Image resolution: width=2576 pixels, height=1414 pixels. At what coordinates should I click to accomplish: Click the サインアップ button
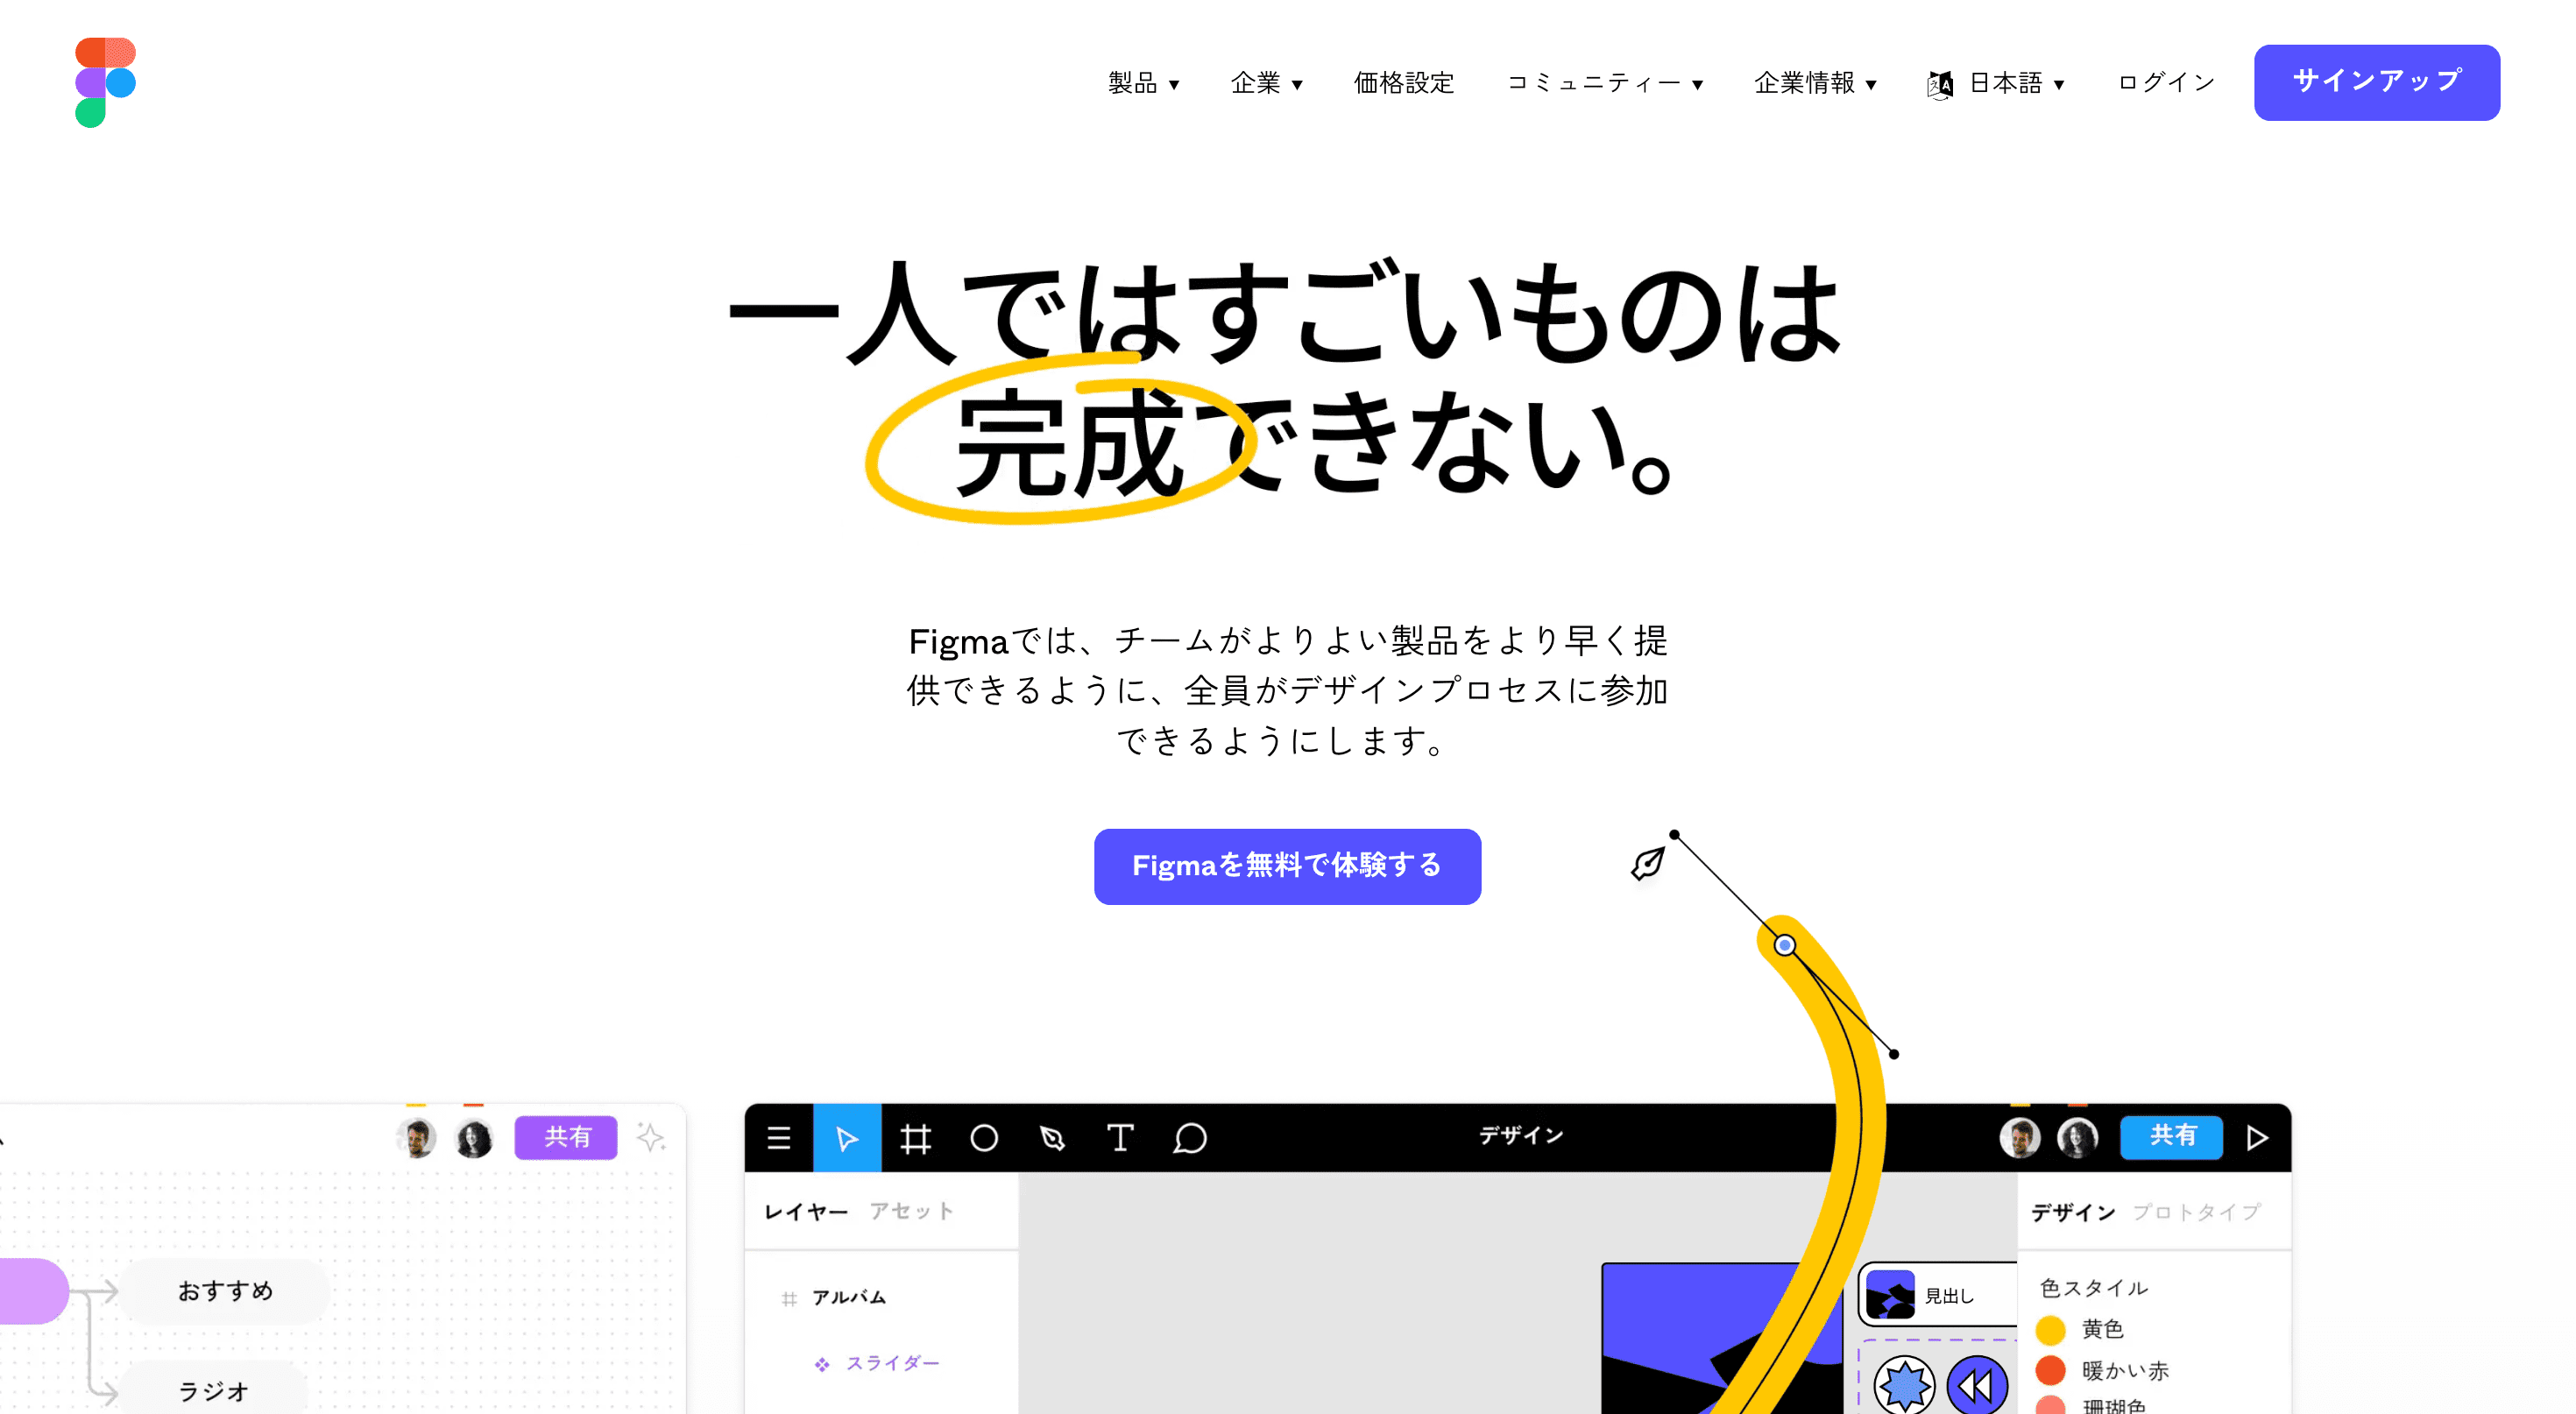2376,82
